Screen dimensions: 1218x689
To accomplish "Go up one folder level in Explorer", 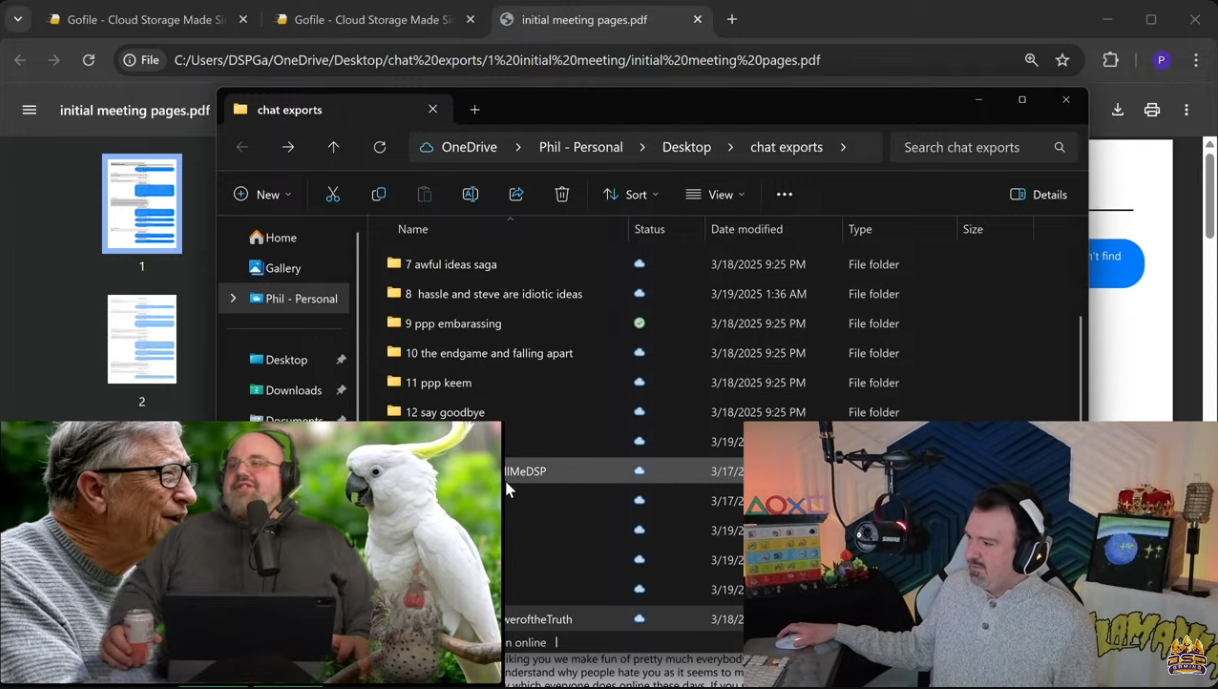I will [x=334, y=147].
